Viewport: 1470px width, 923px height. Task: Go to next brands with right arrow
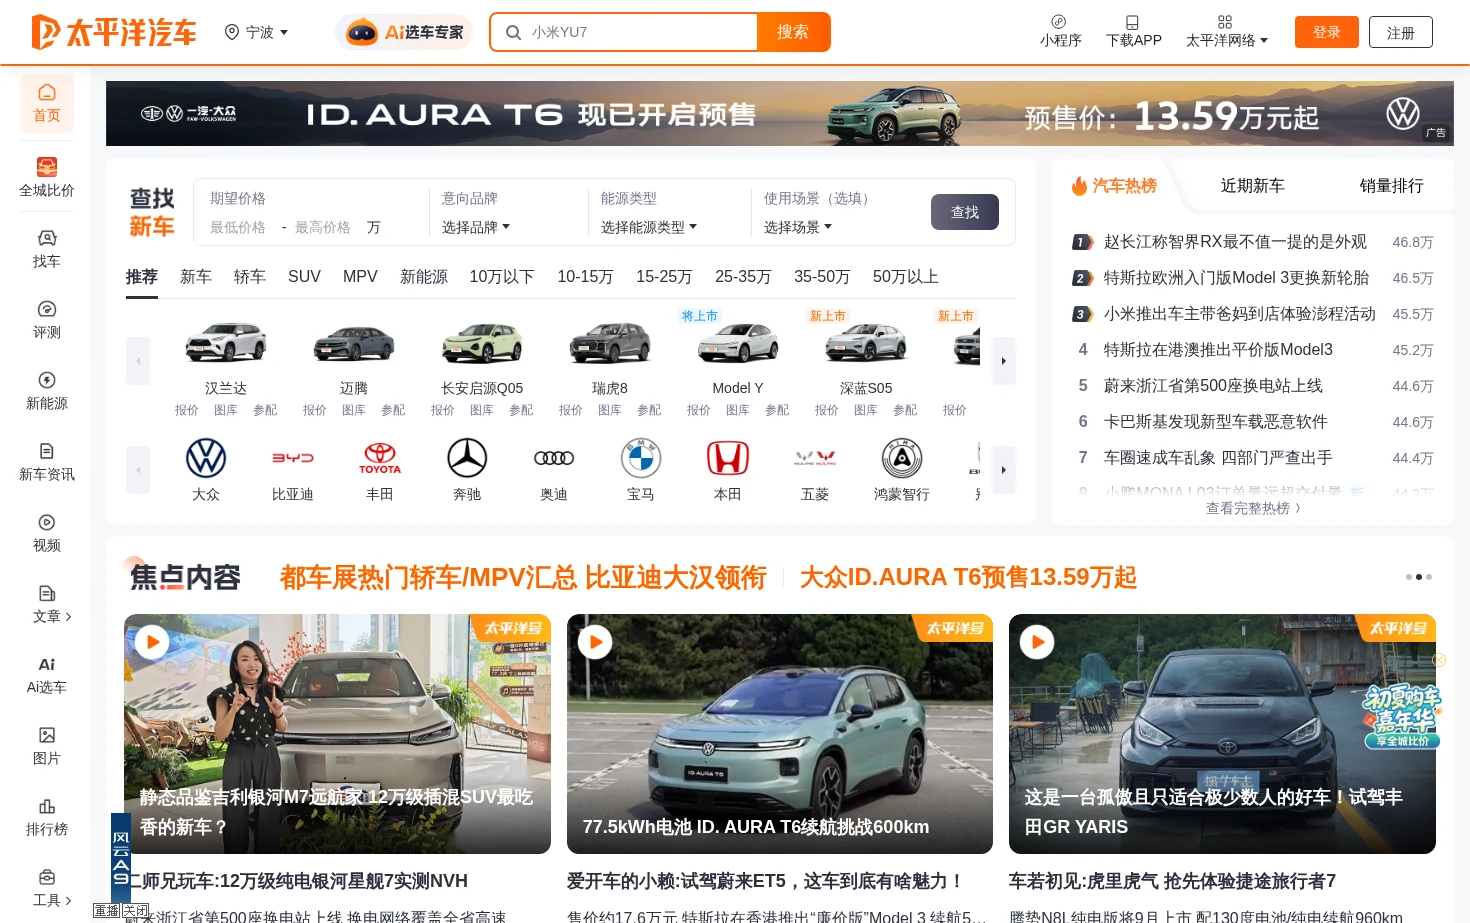pyautogui.click(x=1004, y=470)
